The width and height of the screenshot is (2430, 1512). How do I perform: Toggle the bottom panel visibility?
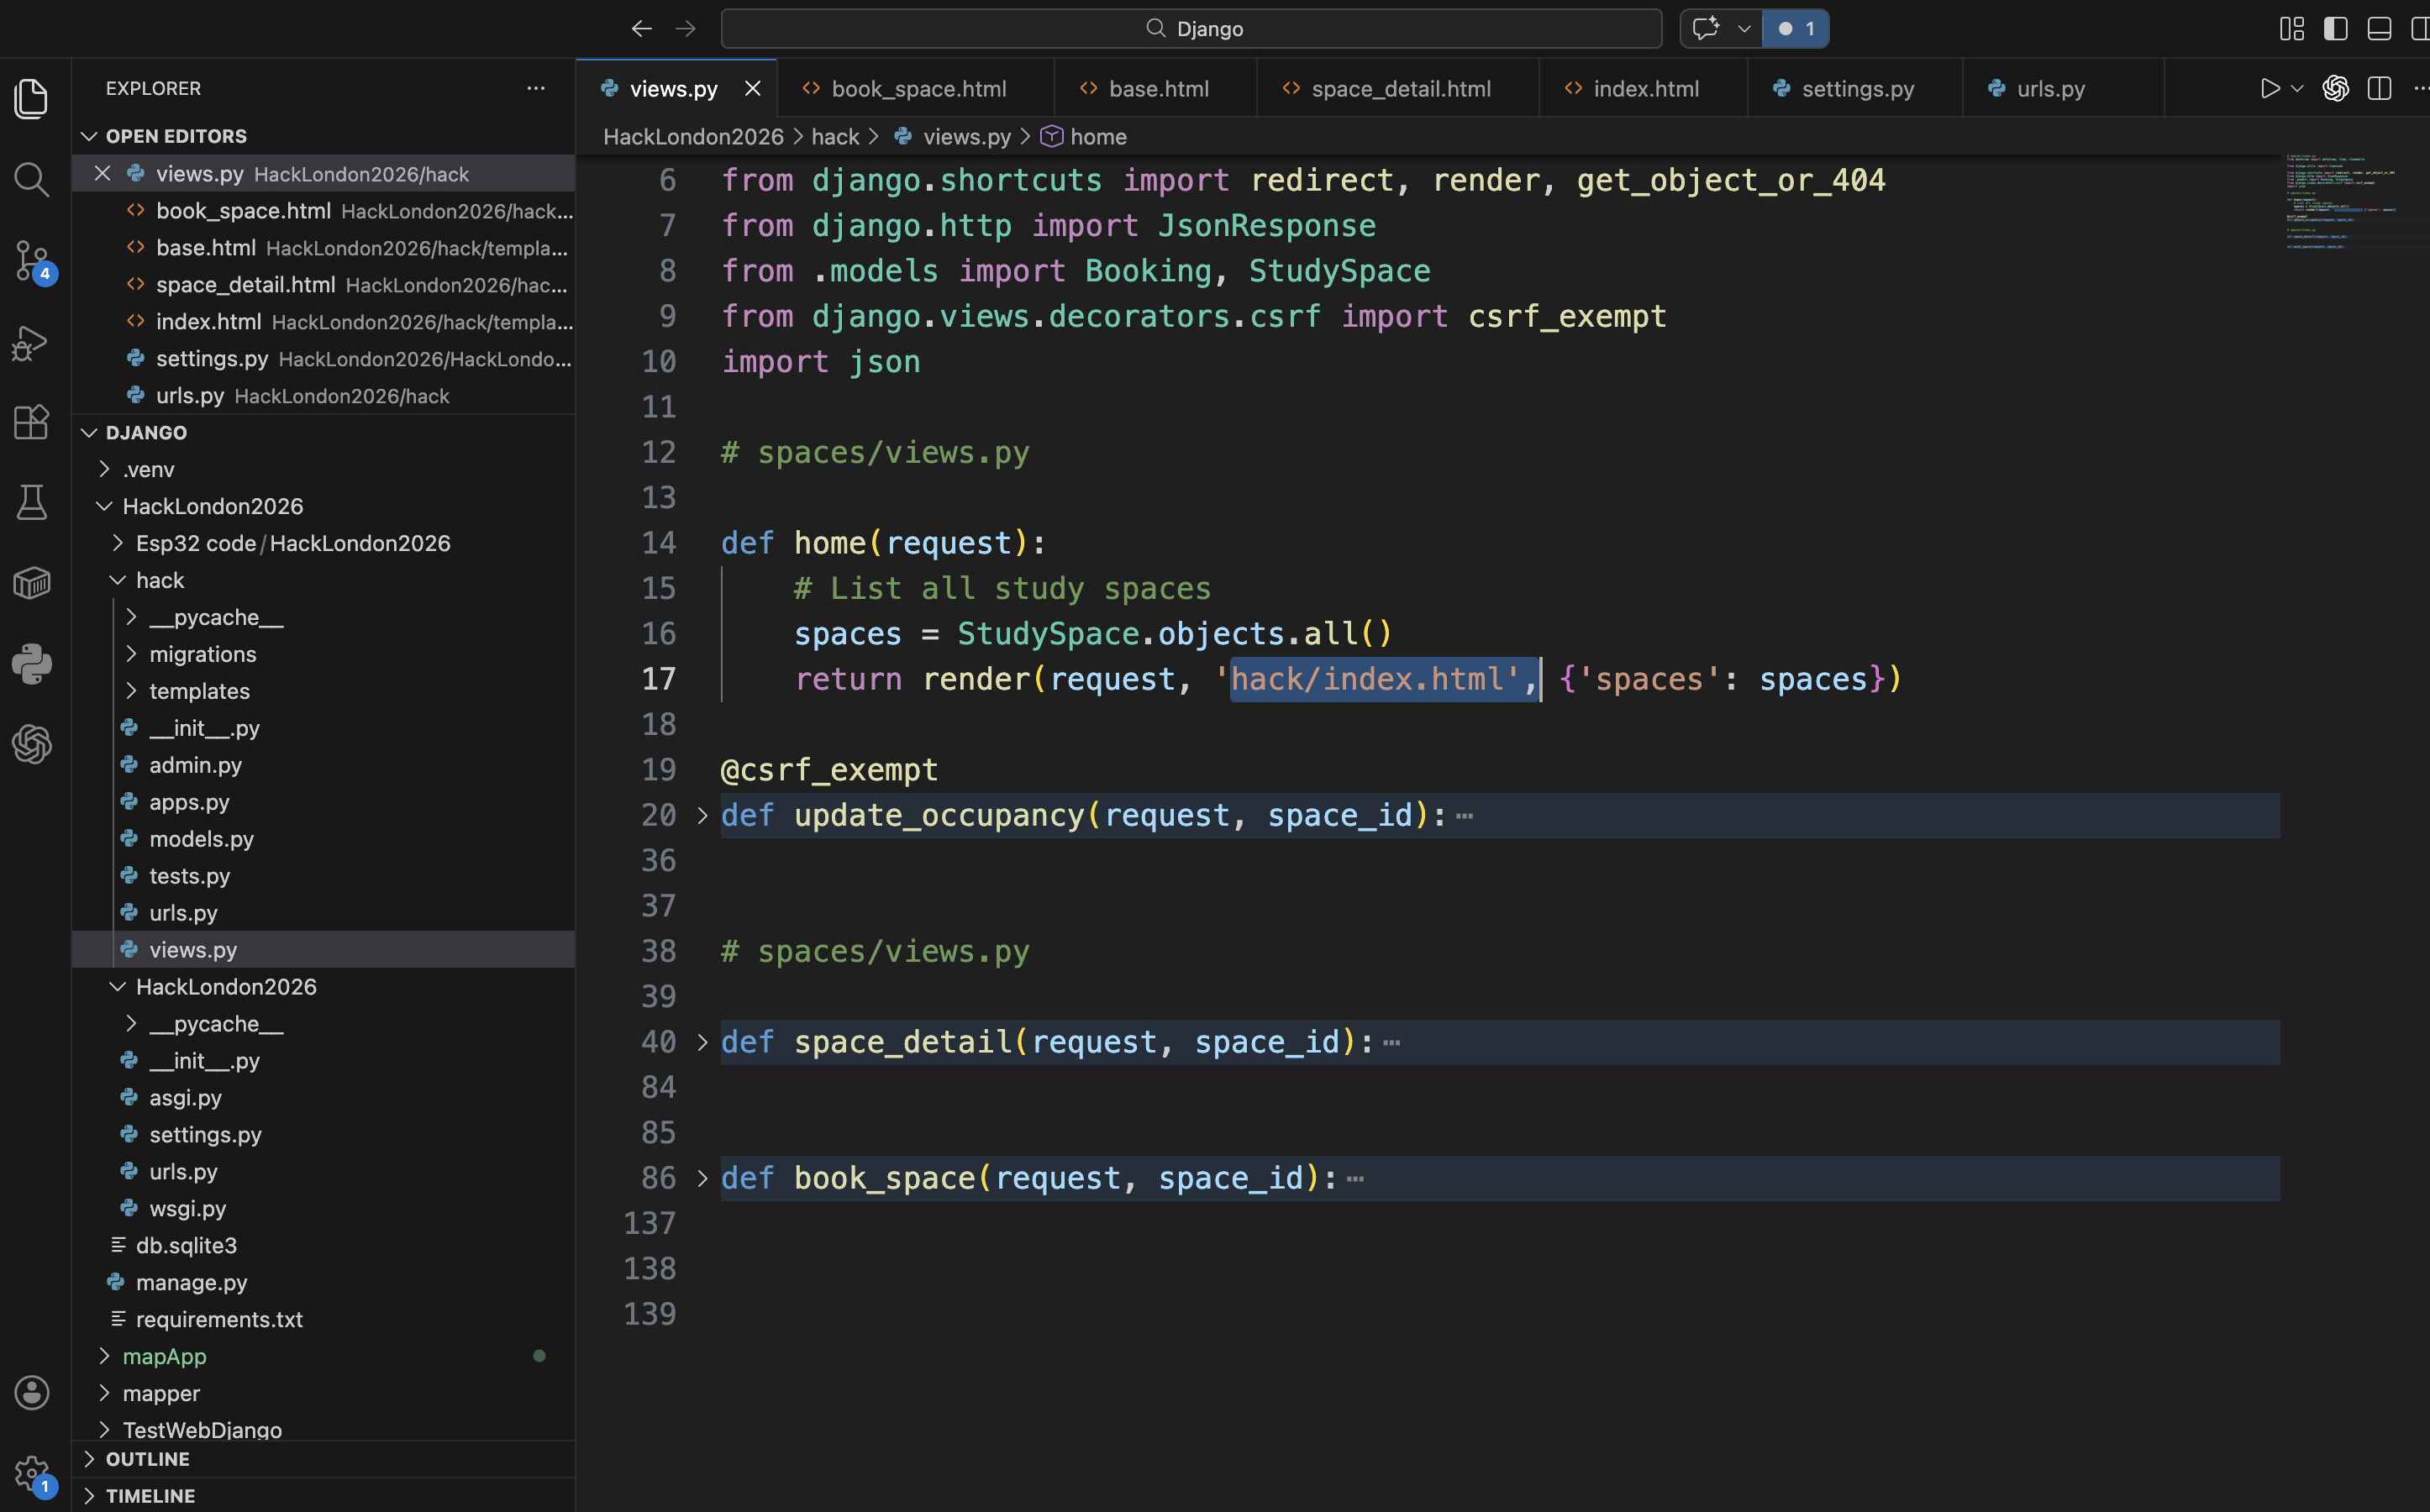tap(2379, 29)
